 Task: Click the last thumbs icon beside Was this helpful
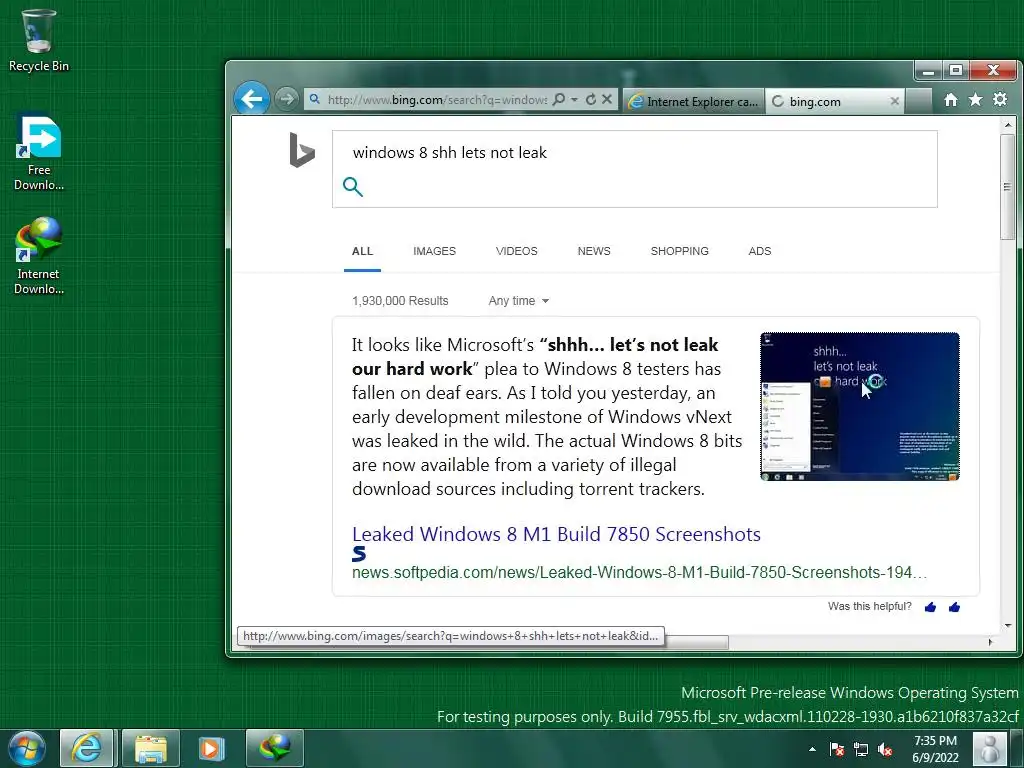(954, 607)
